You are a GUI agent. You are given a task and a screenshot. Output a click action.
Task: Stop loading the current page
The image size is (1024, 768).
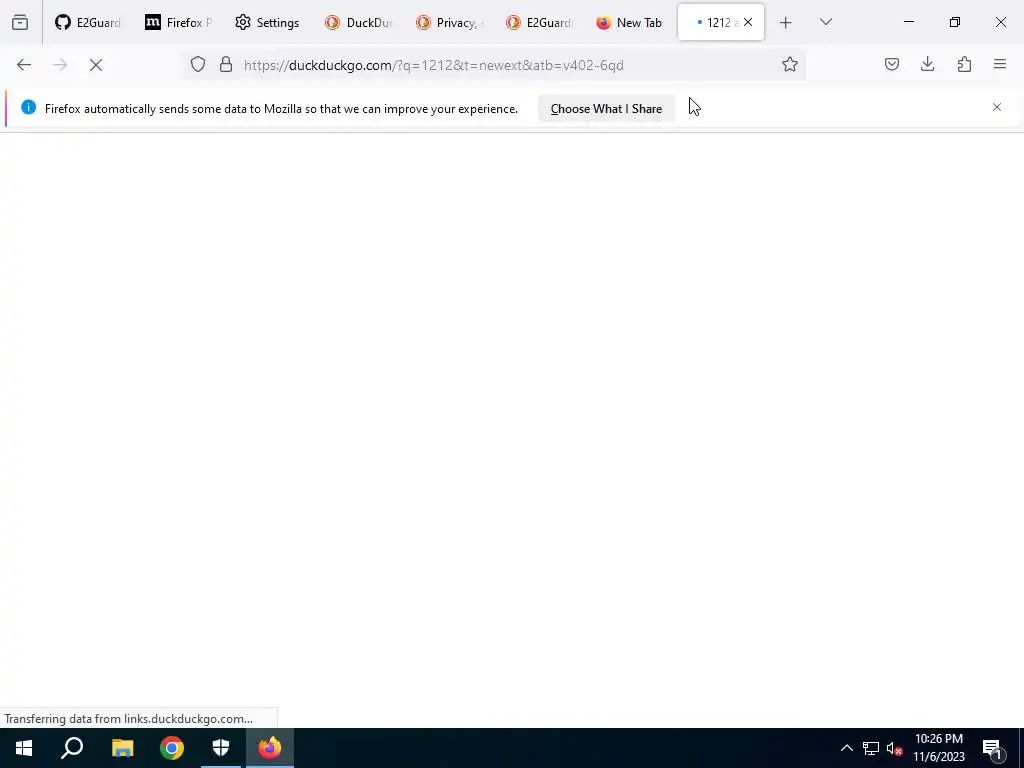click(x=96, y=65)
